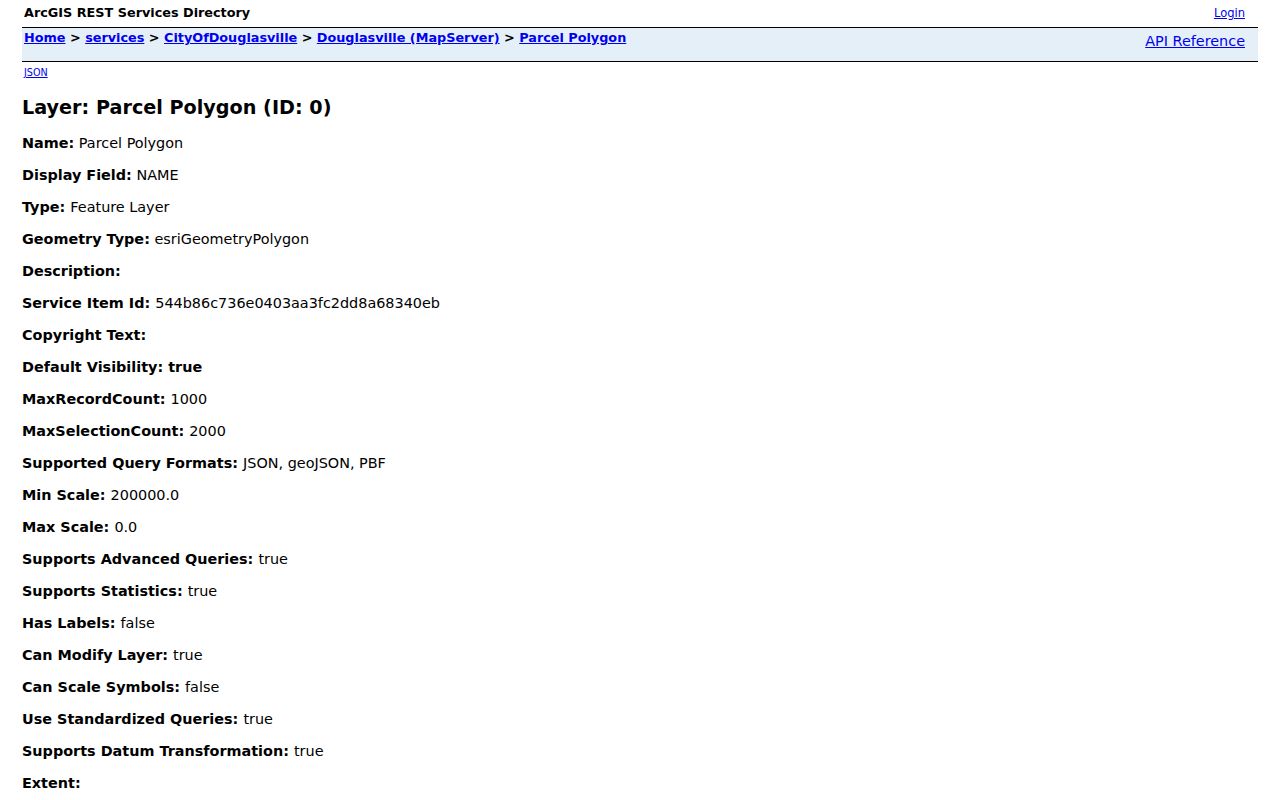Click the heading Layer: Parcel Polygon (ID: 0)
Screen dimensions: 1280x800
(x=177, y=107)
